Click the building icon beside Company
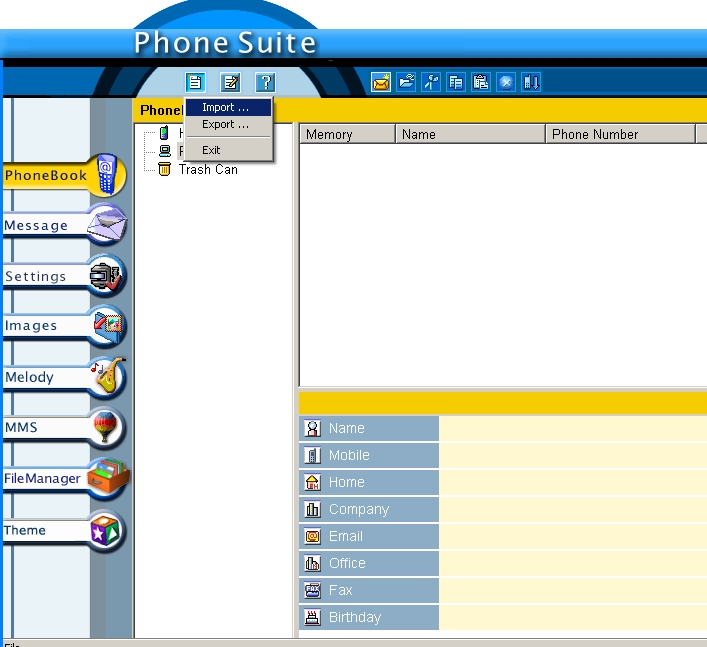Screen dimensions: 707x647 click(x=312, y=509)
